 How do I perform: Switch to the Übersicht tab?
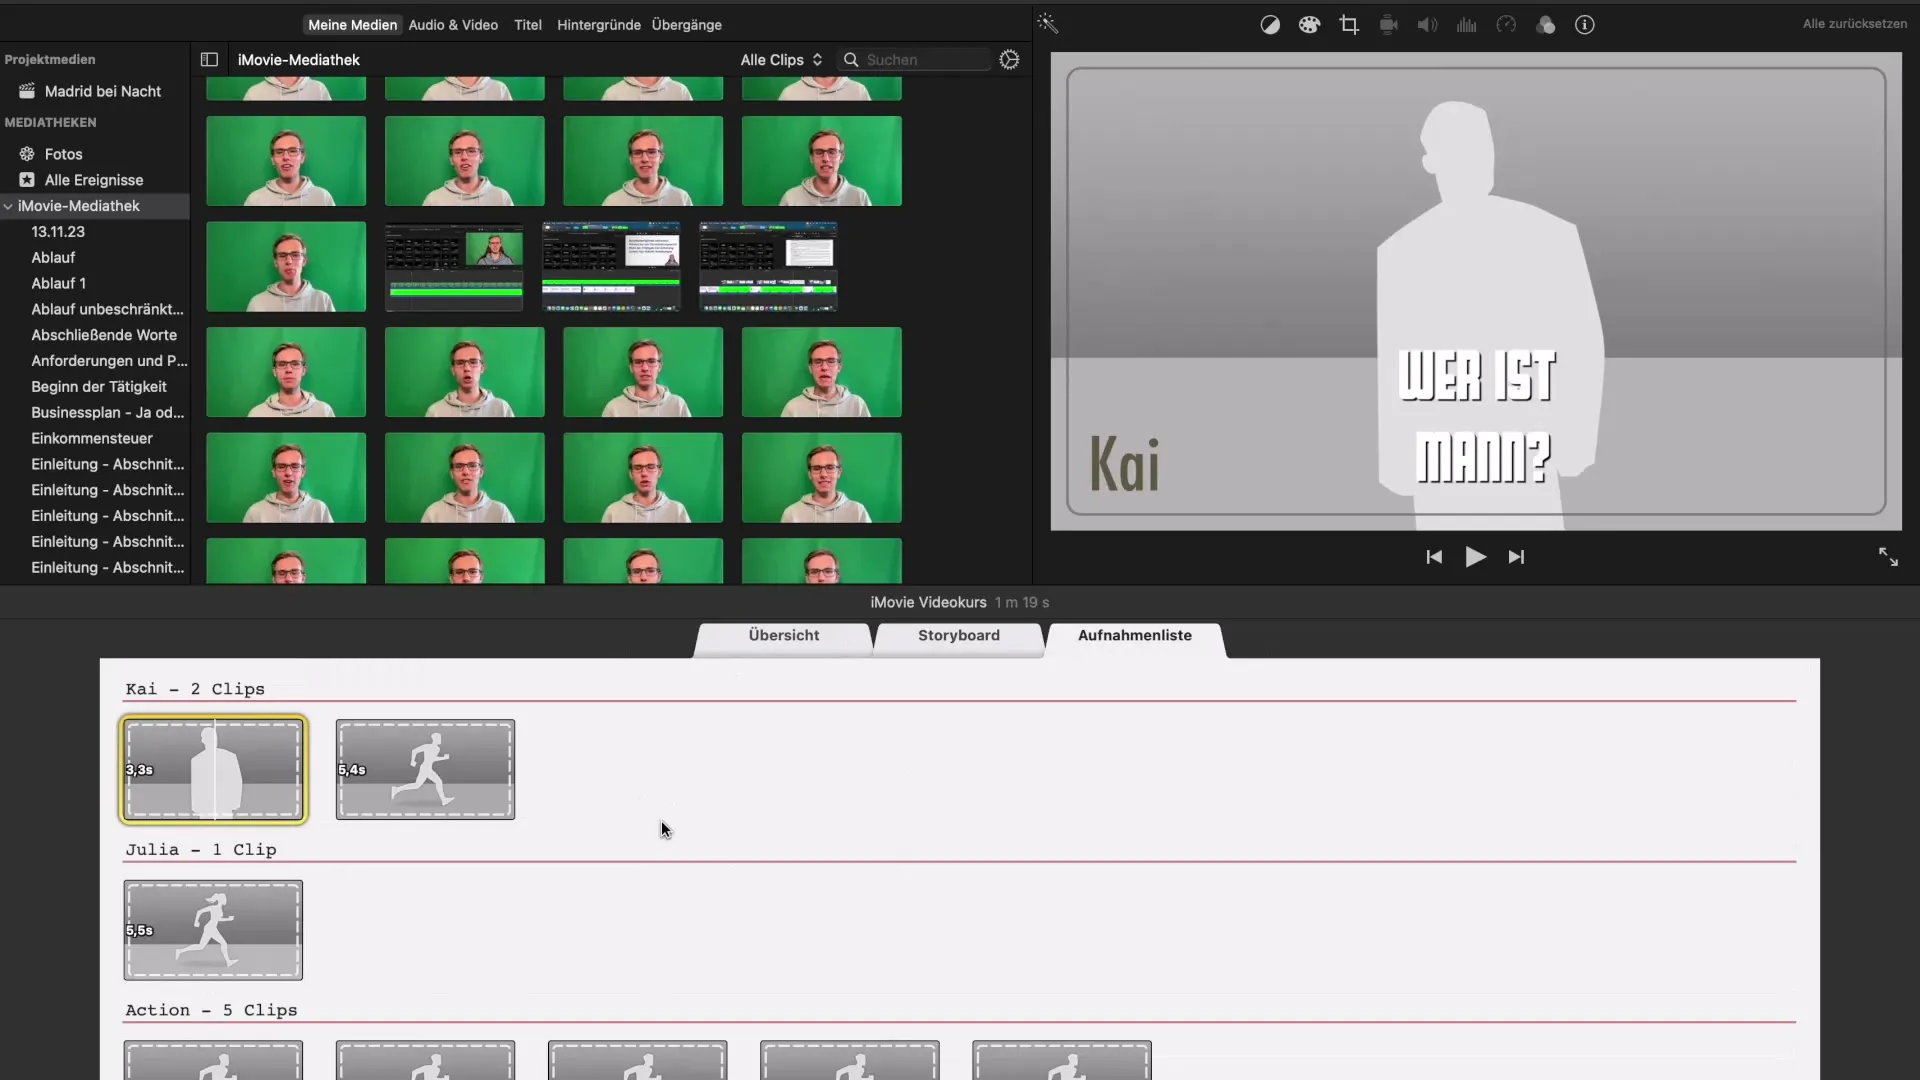784,636
